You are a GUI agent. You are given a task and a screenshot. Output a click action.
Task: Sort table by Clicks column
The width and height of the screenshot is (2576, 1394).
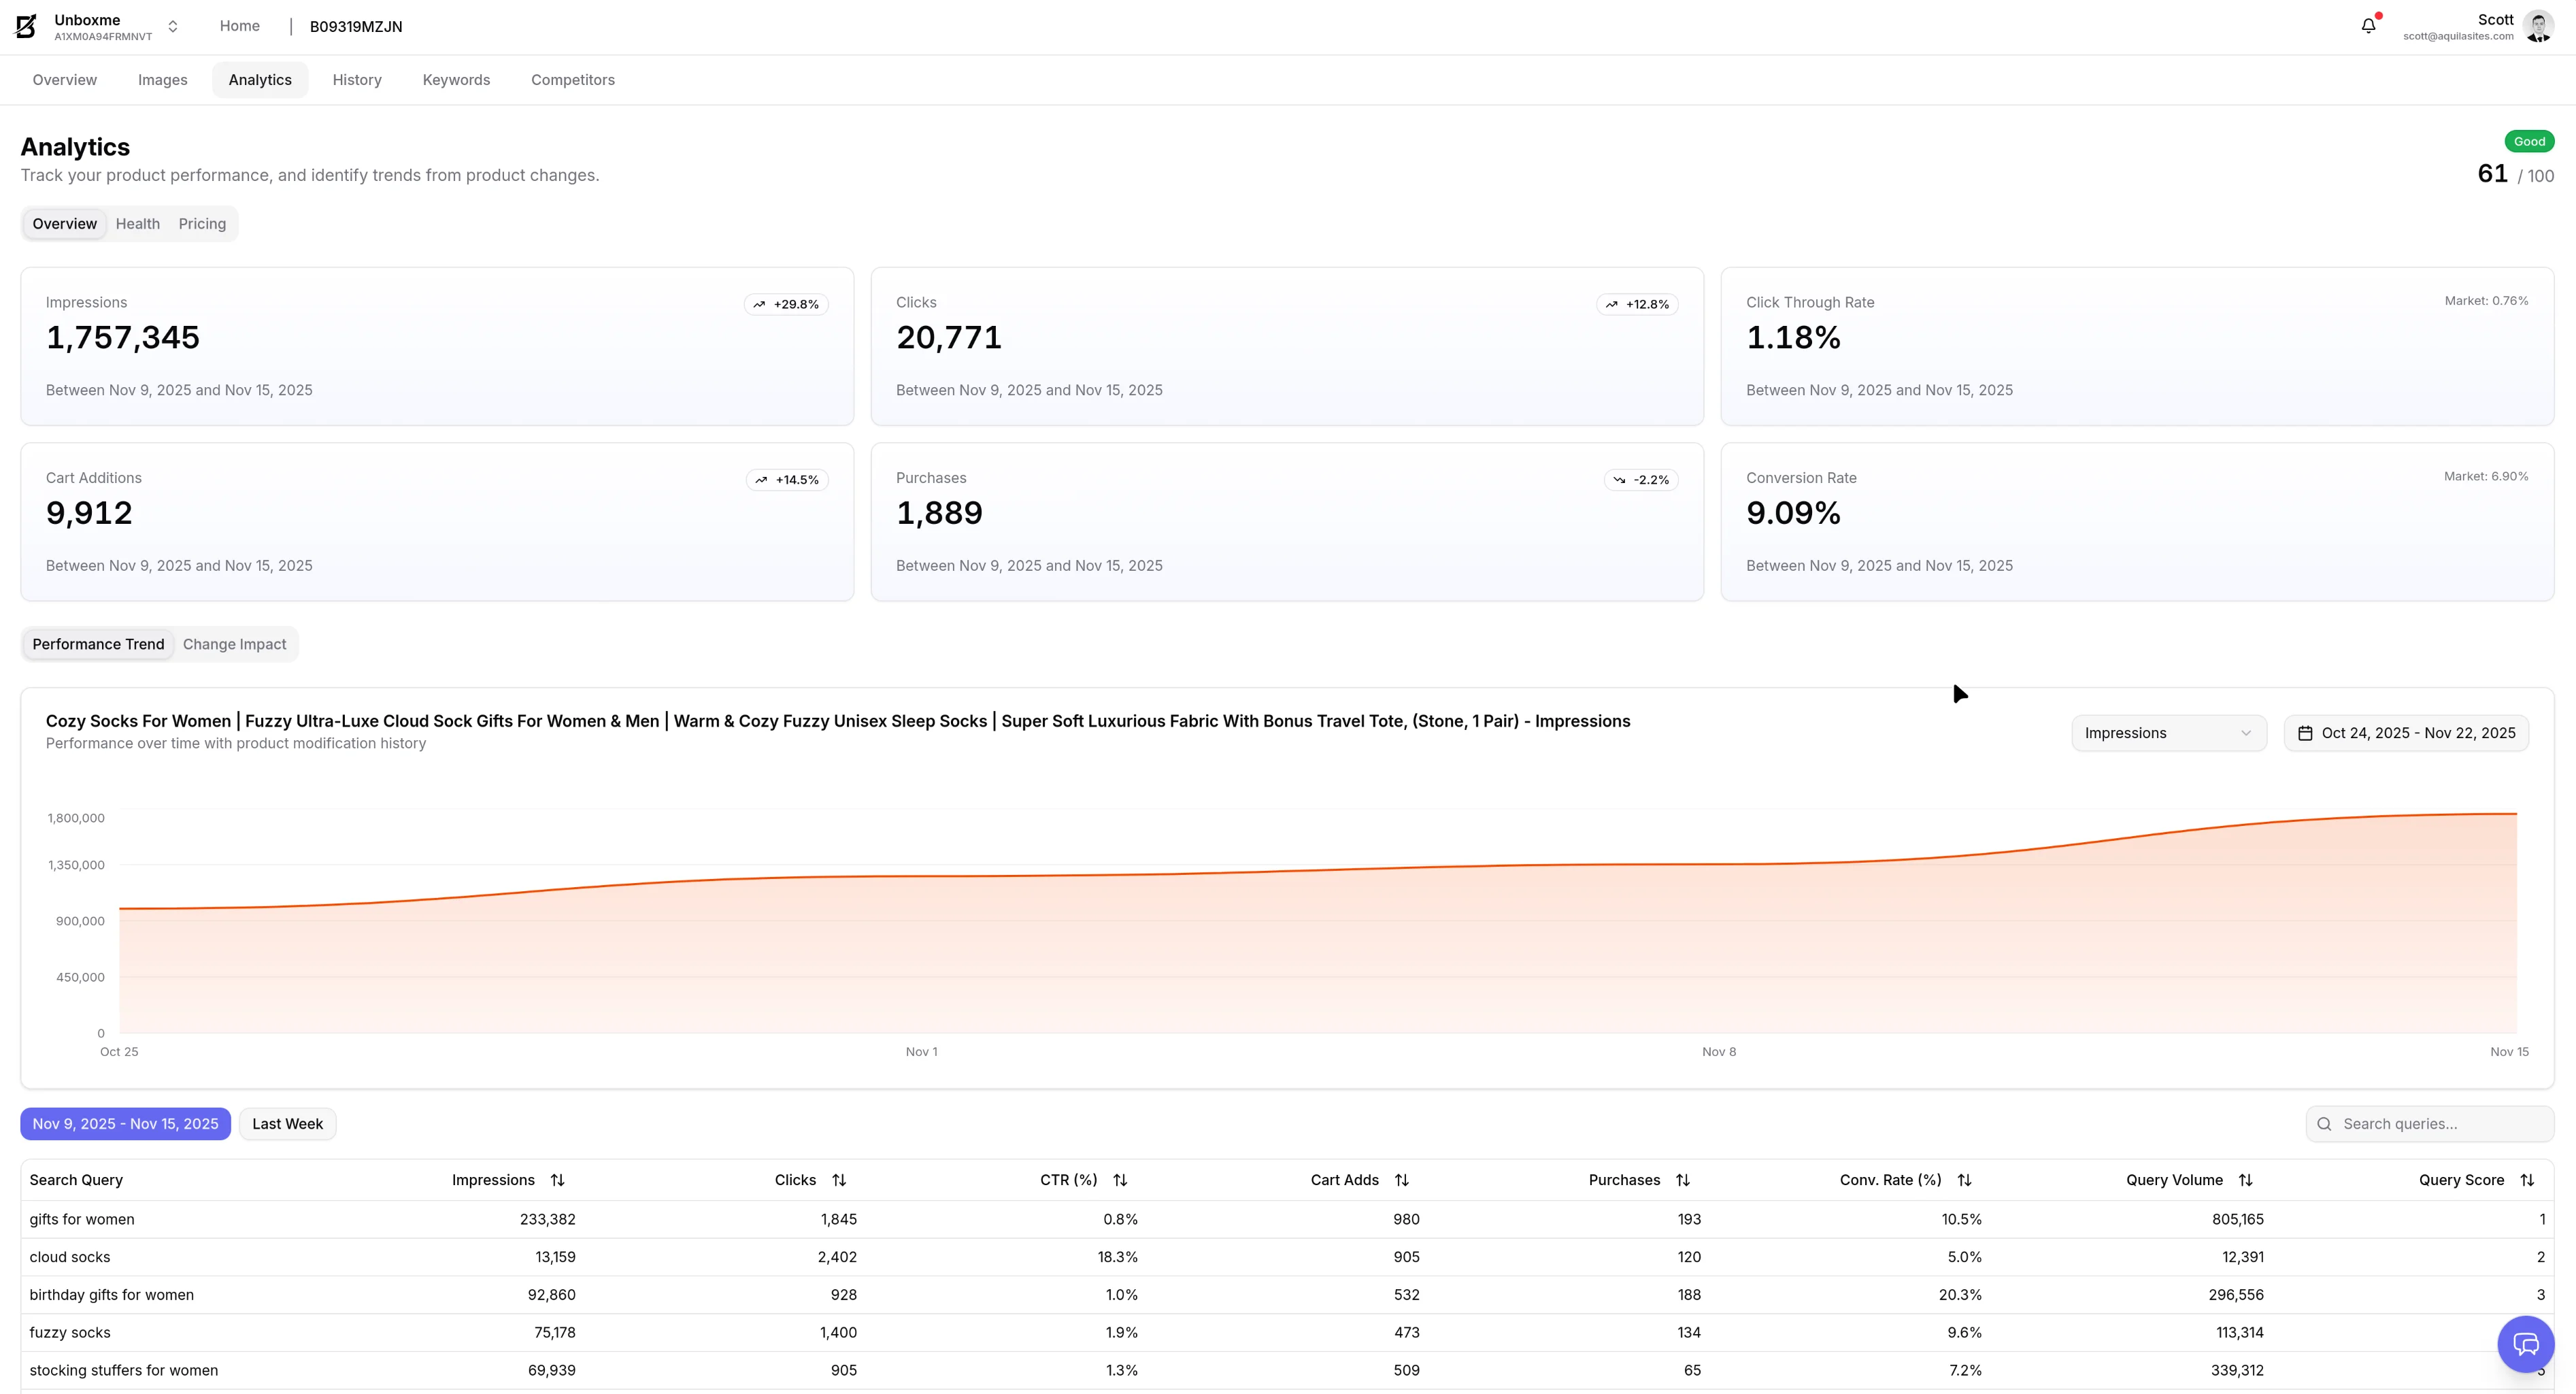tap(839, 1180)
